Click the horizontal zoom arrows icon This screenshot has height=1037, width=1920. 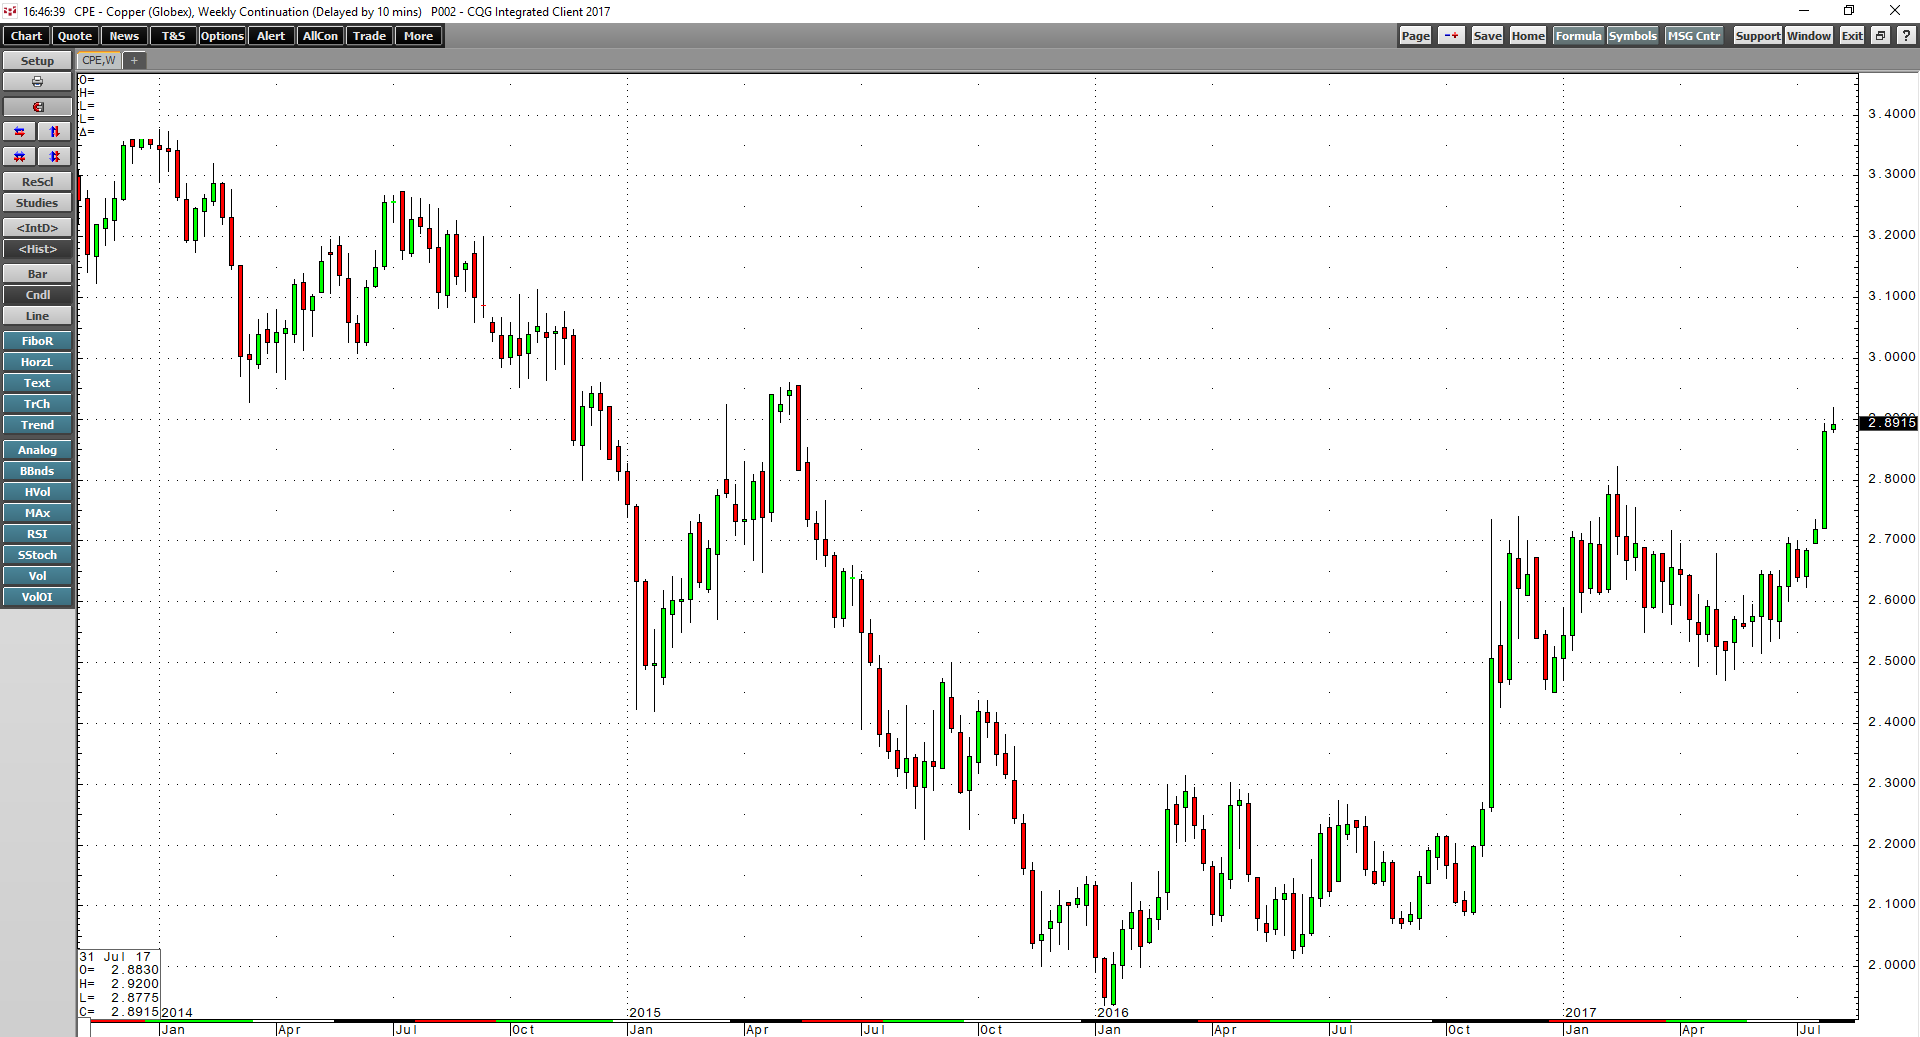point(19,156)
